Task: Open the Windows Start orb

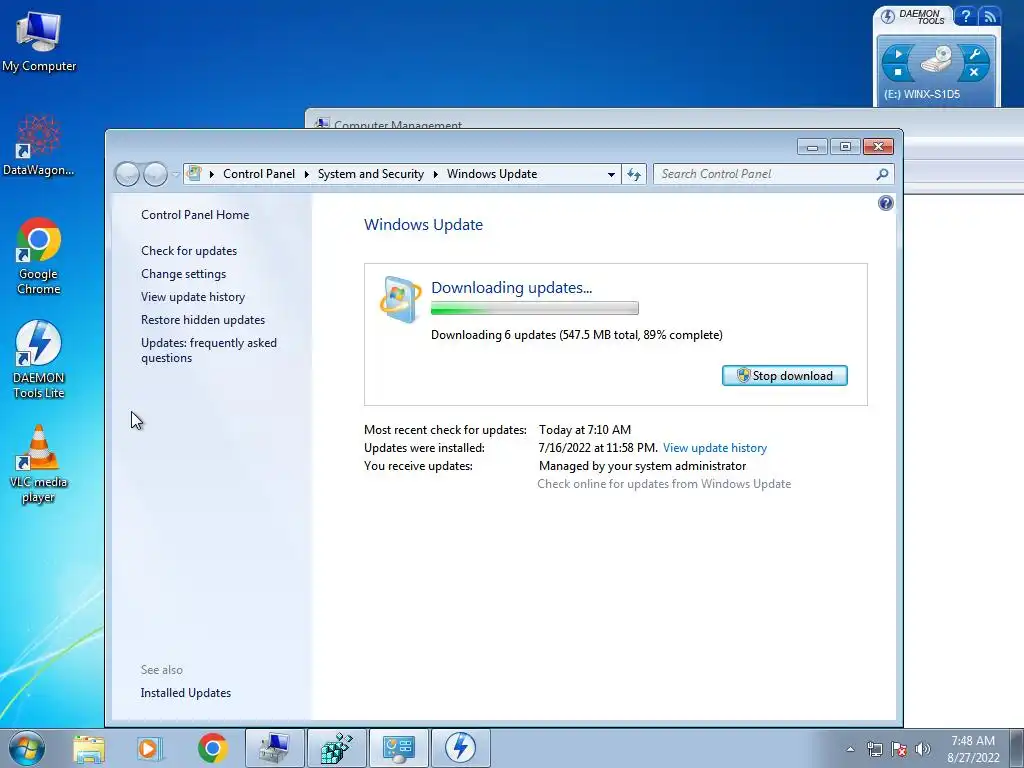Action: [27, 748]
